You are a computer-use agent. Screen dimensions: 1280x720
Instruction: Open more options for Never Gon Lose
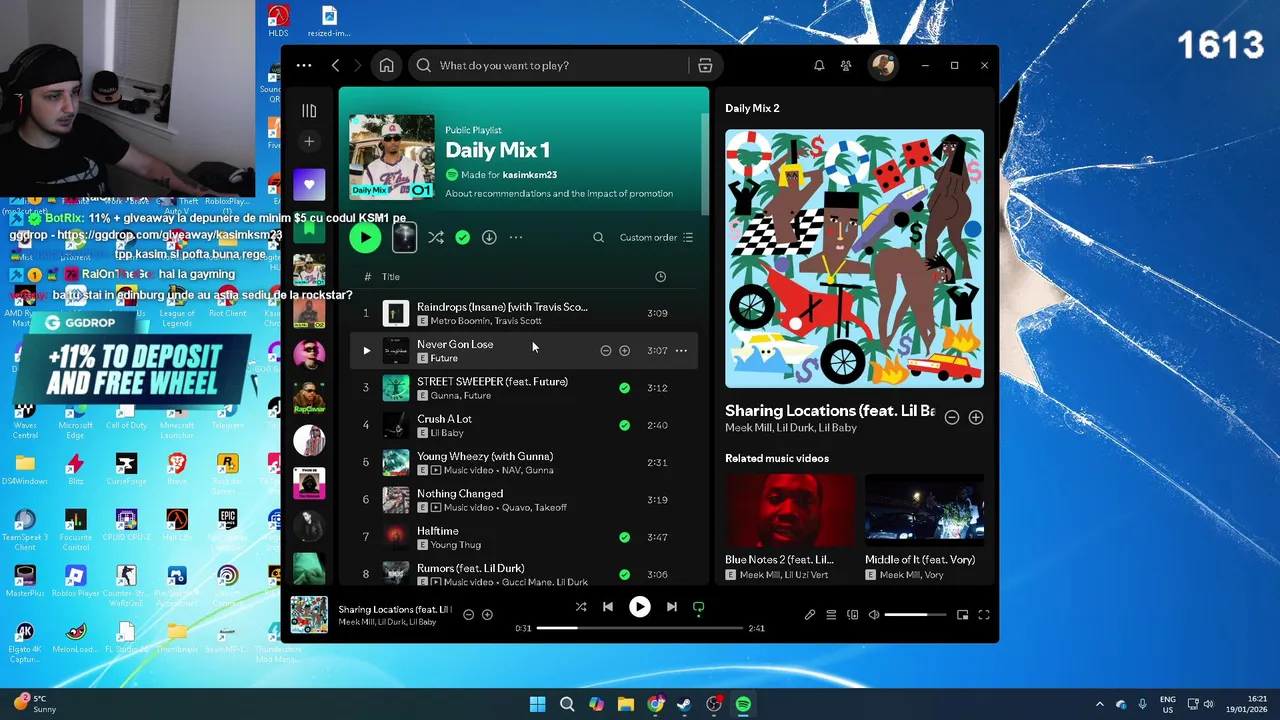pyautogui.click(x=681, y=351)
